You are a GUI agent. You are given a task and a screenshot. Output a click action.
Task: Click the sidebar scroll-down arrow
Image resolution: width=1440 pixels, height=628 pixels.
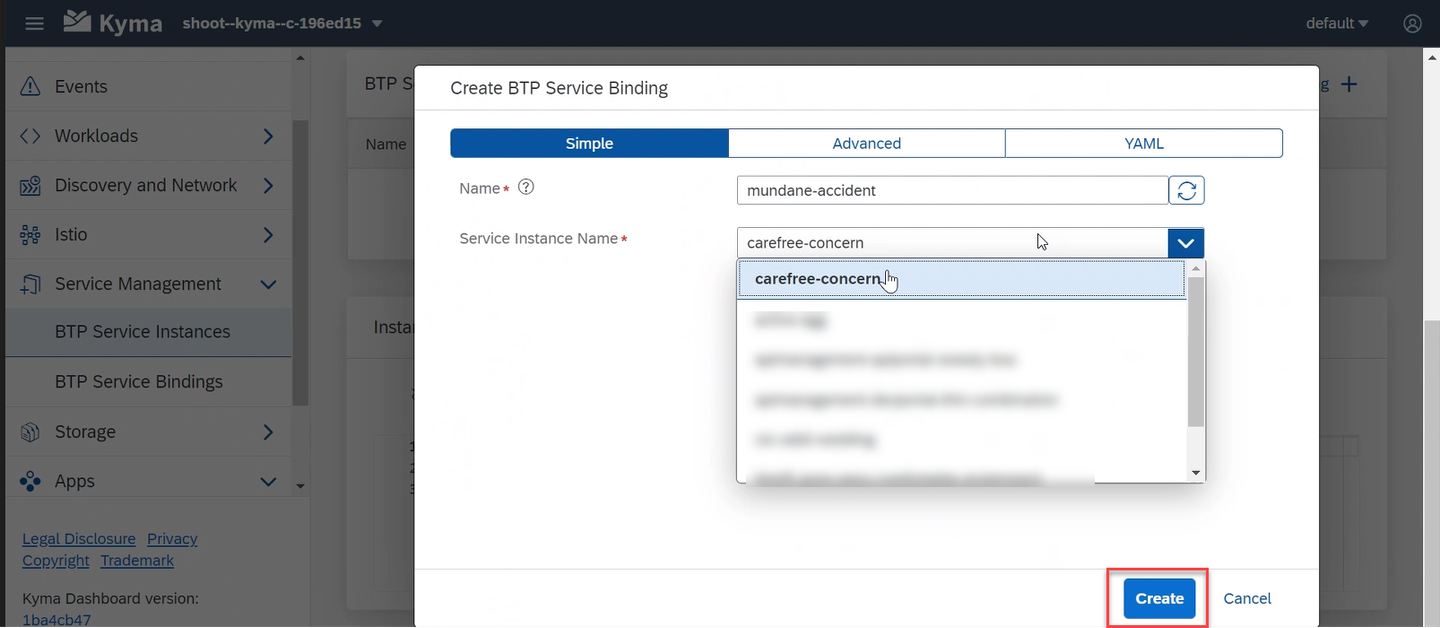tap(300, 486)
